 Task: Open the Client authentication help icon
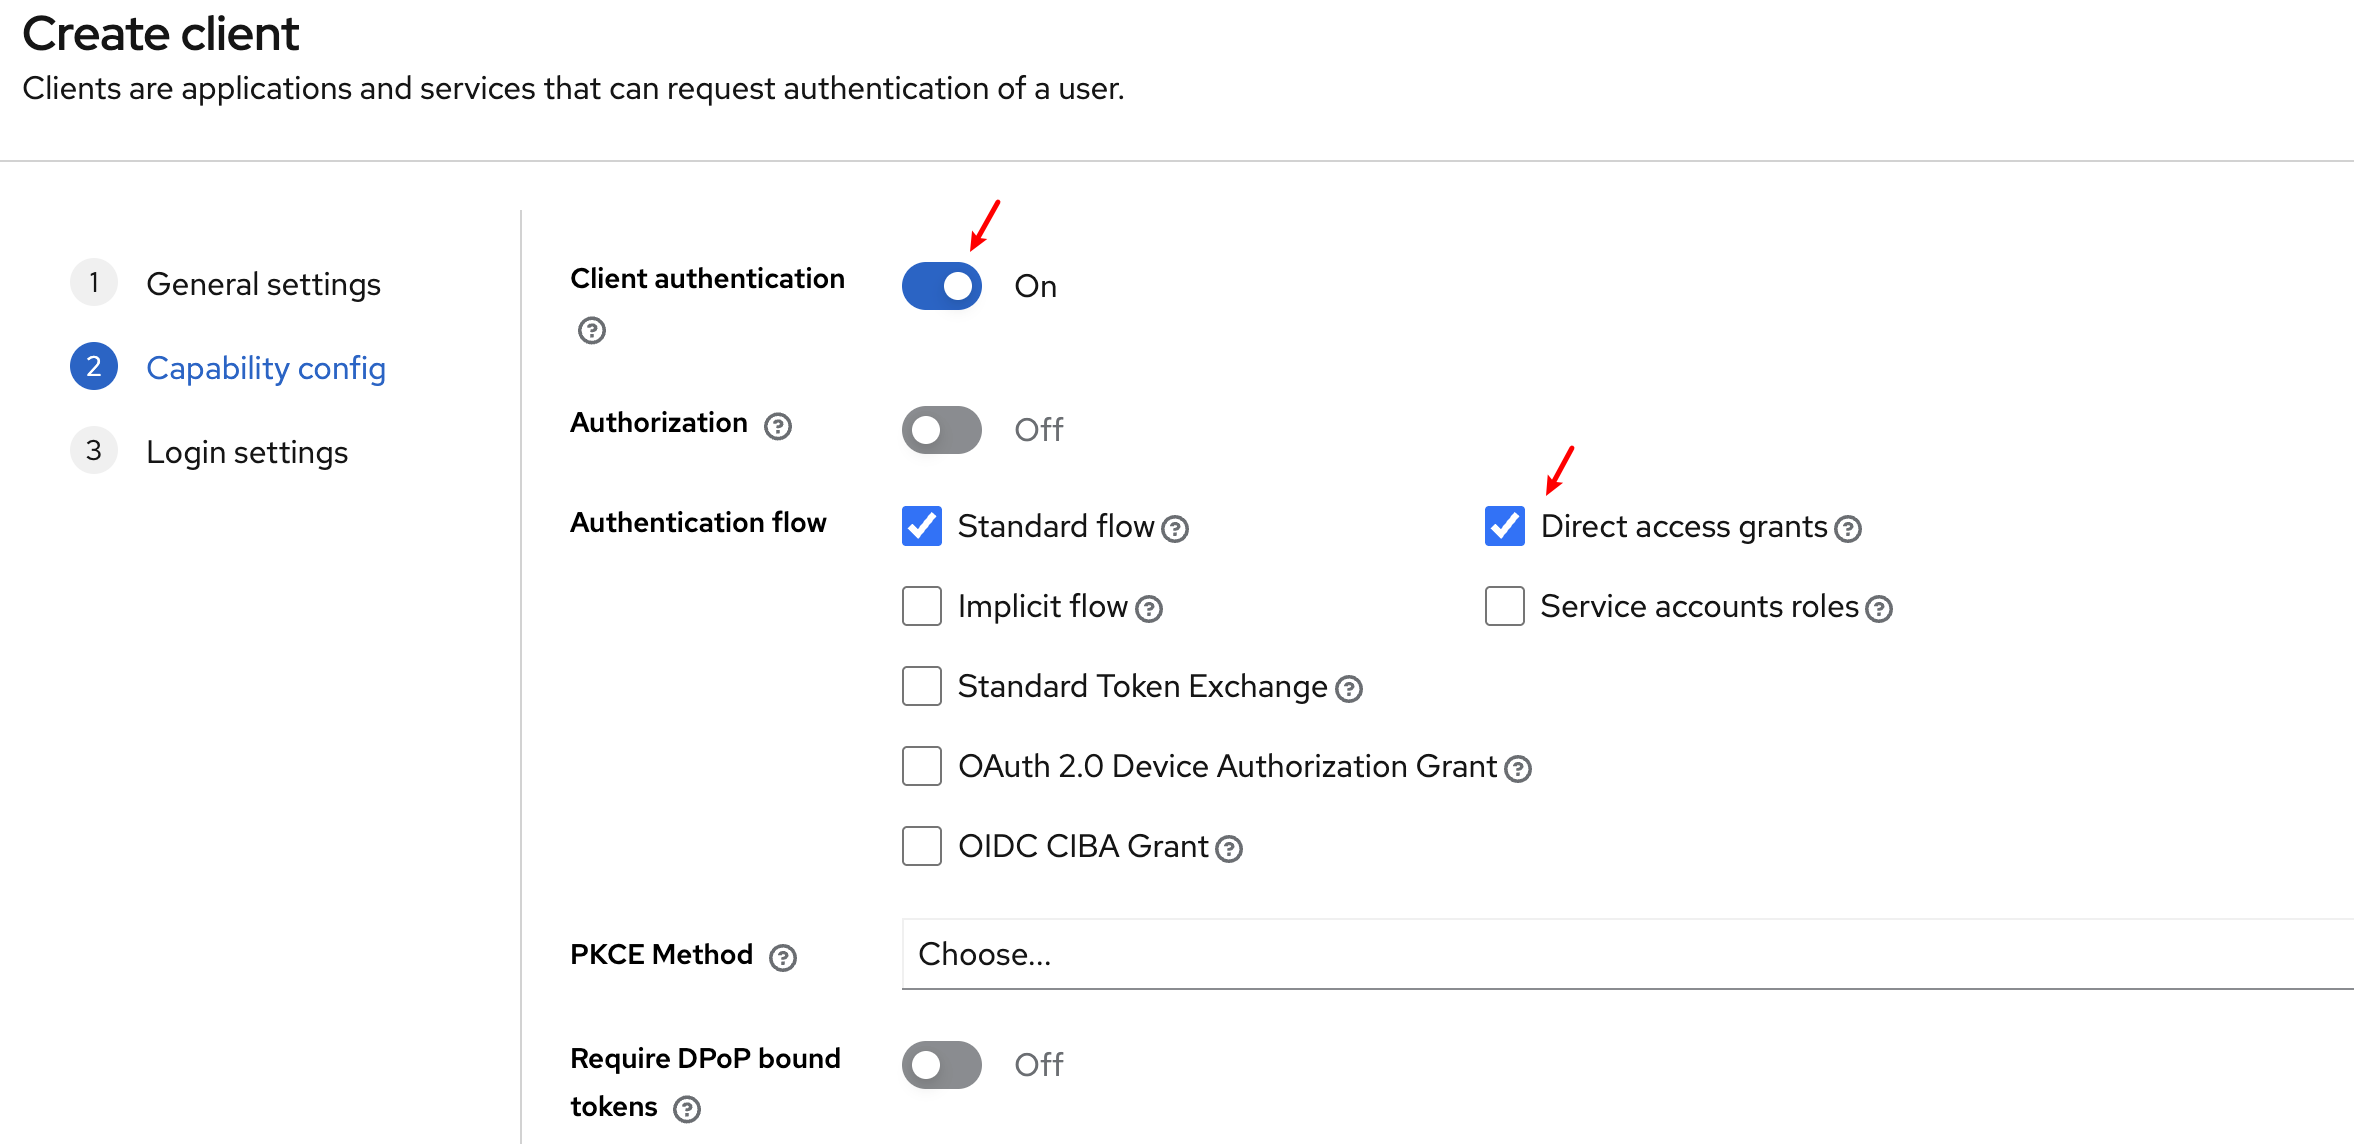point(590,330)
